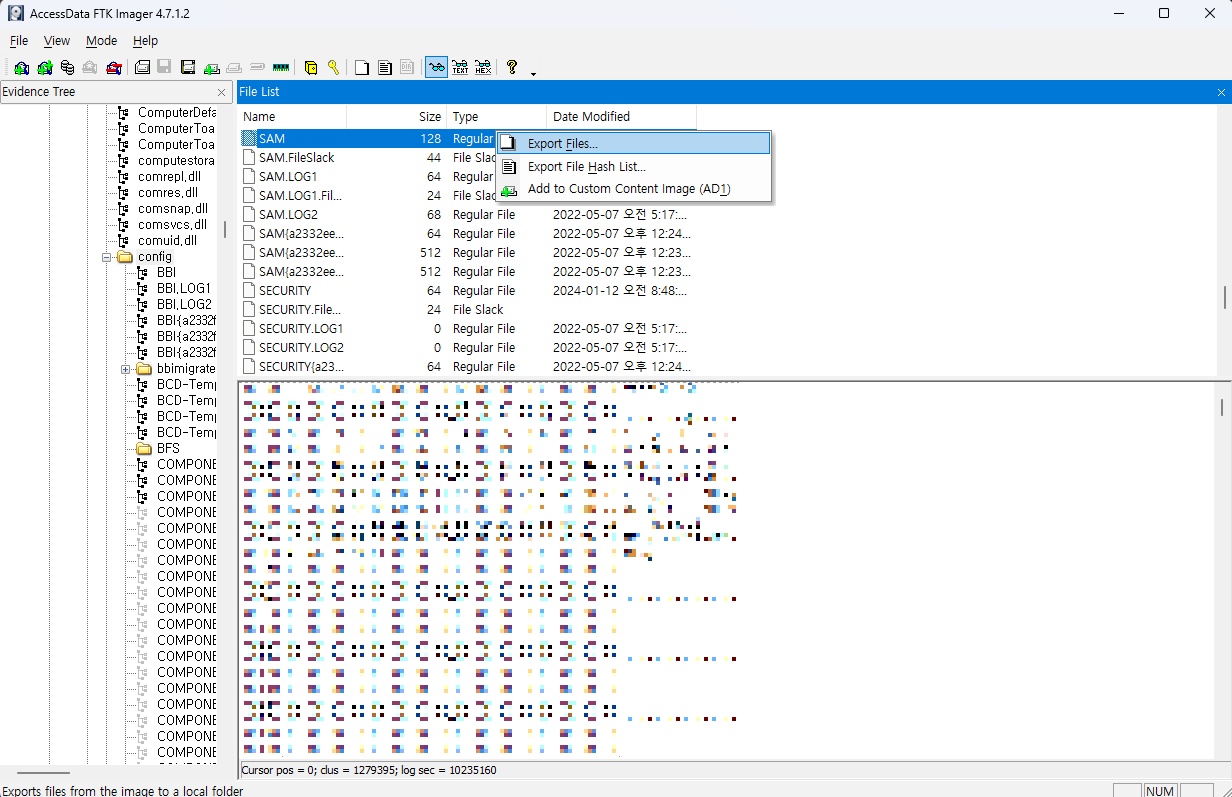1232x797 pixels.
Task: Click the config folder icon in tree
Action: pos(125,256)
